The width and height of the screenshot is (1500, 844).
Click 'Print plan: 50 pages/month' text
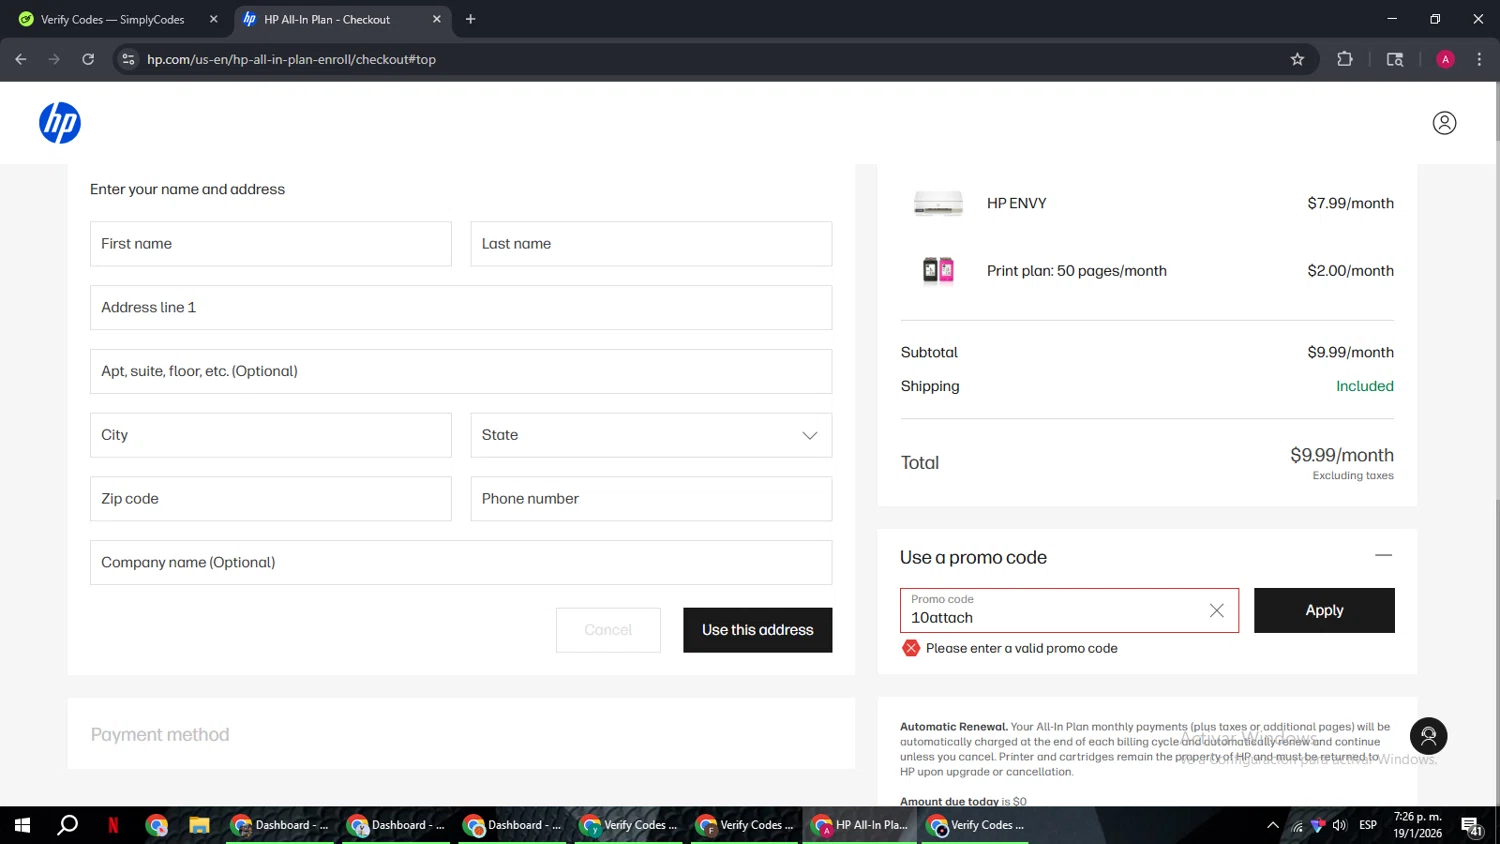(1076, 271)
